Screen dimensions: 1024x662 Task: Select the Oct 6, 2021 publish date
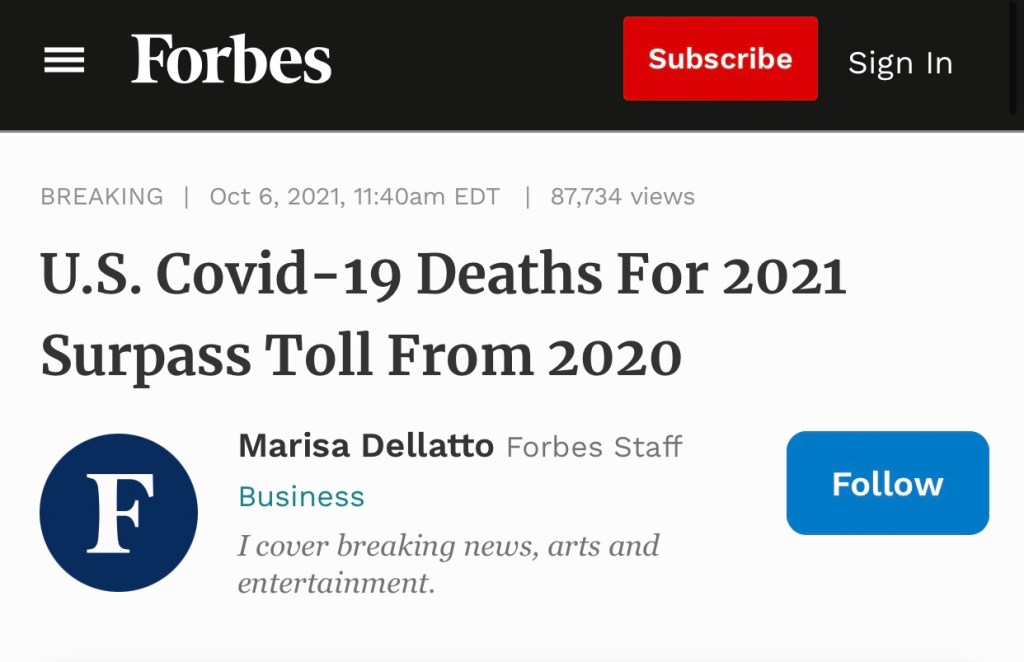(x=273, y=197)
